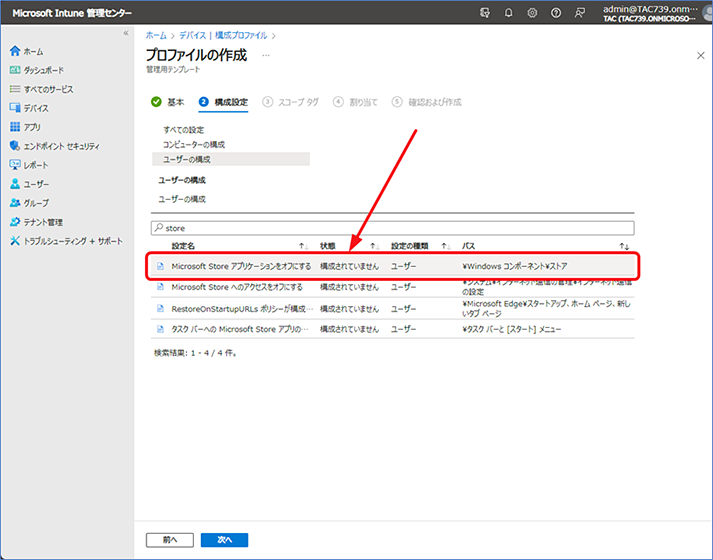
Task: Sort by 状態 column header
Action: click(327, 246)
